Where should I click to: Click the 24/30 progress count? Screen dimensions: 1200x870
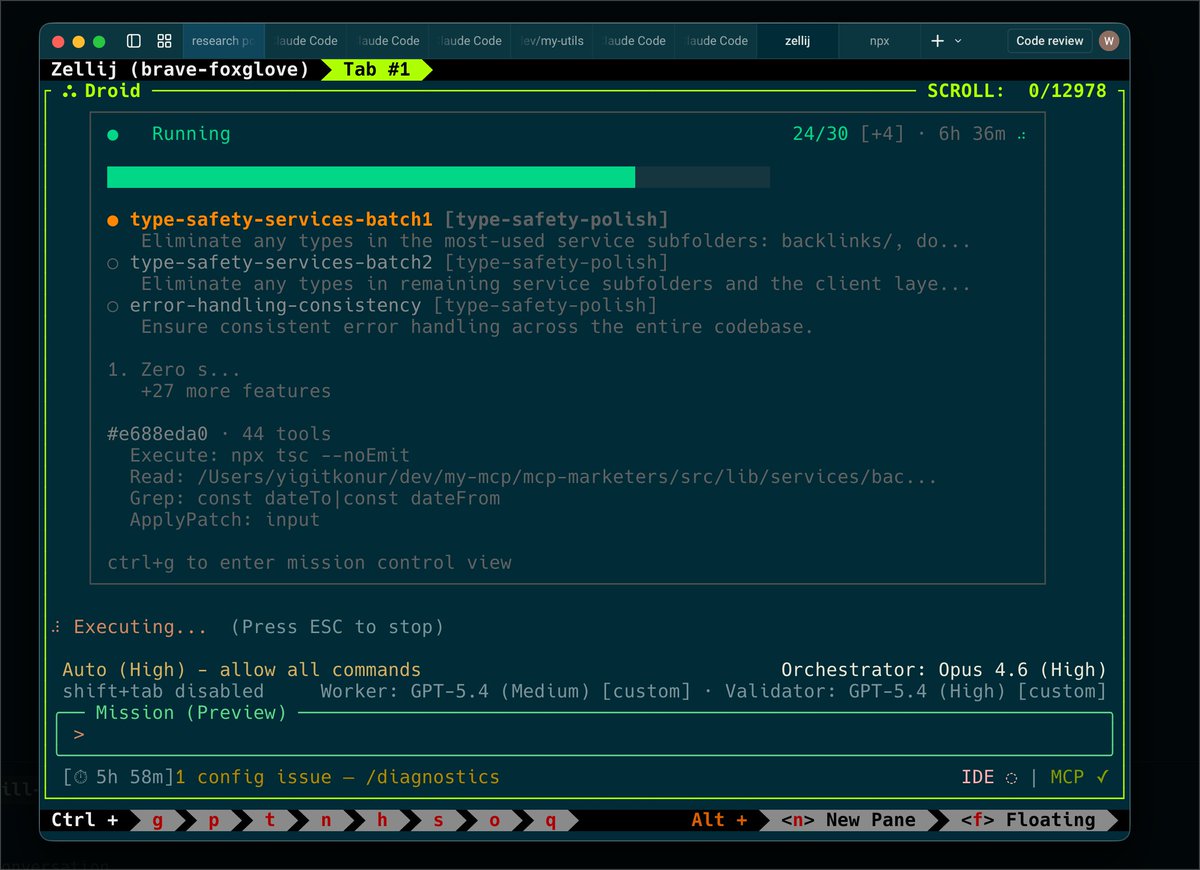pos(820,134)
